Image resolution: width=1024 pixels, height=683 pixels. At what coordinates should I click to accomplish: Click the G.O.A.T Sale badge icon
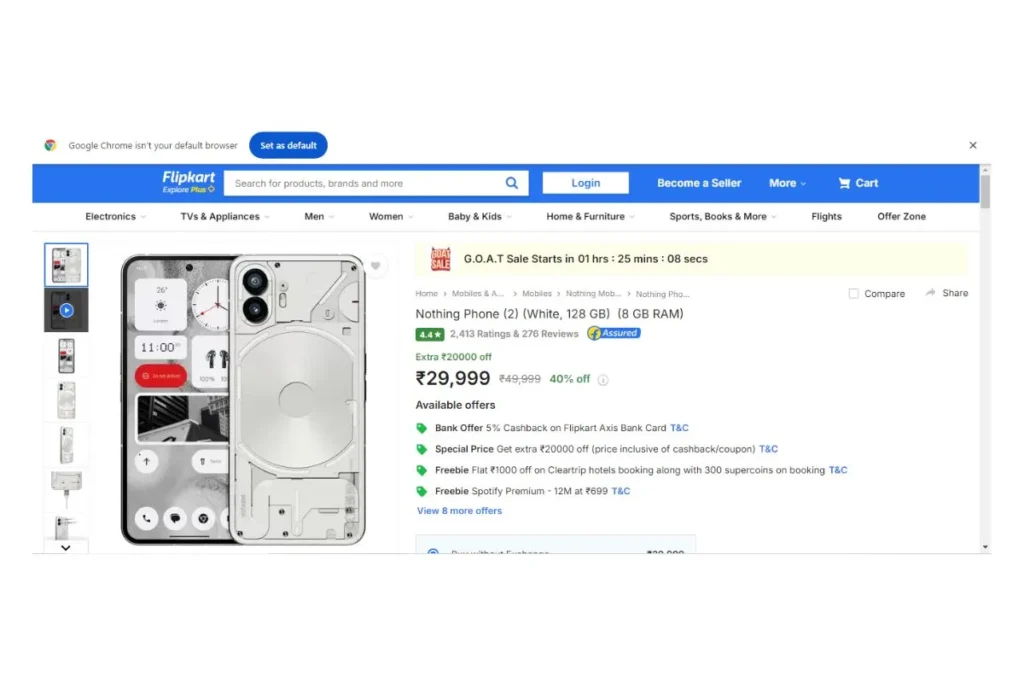[441, 259]
